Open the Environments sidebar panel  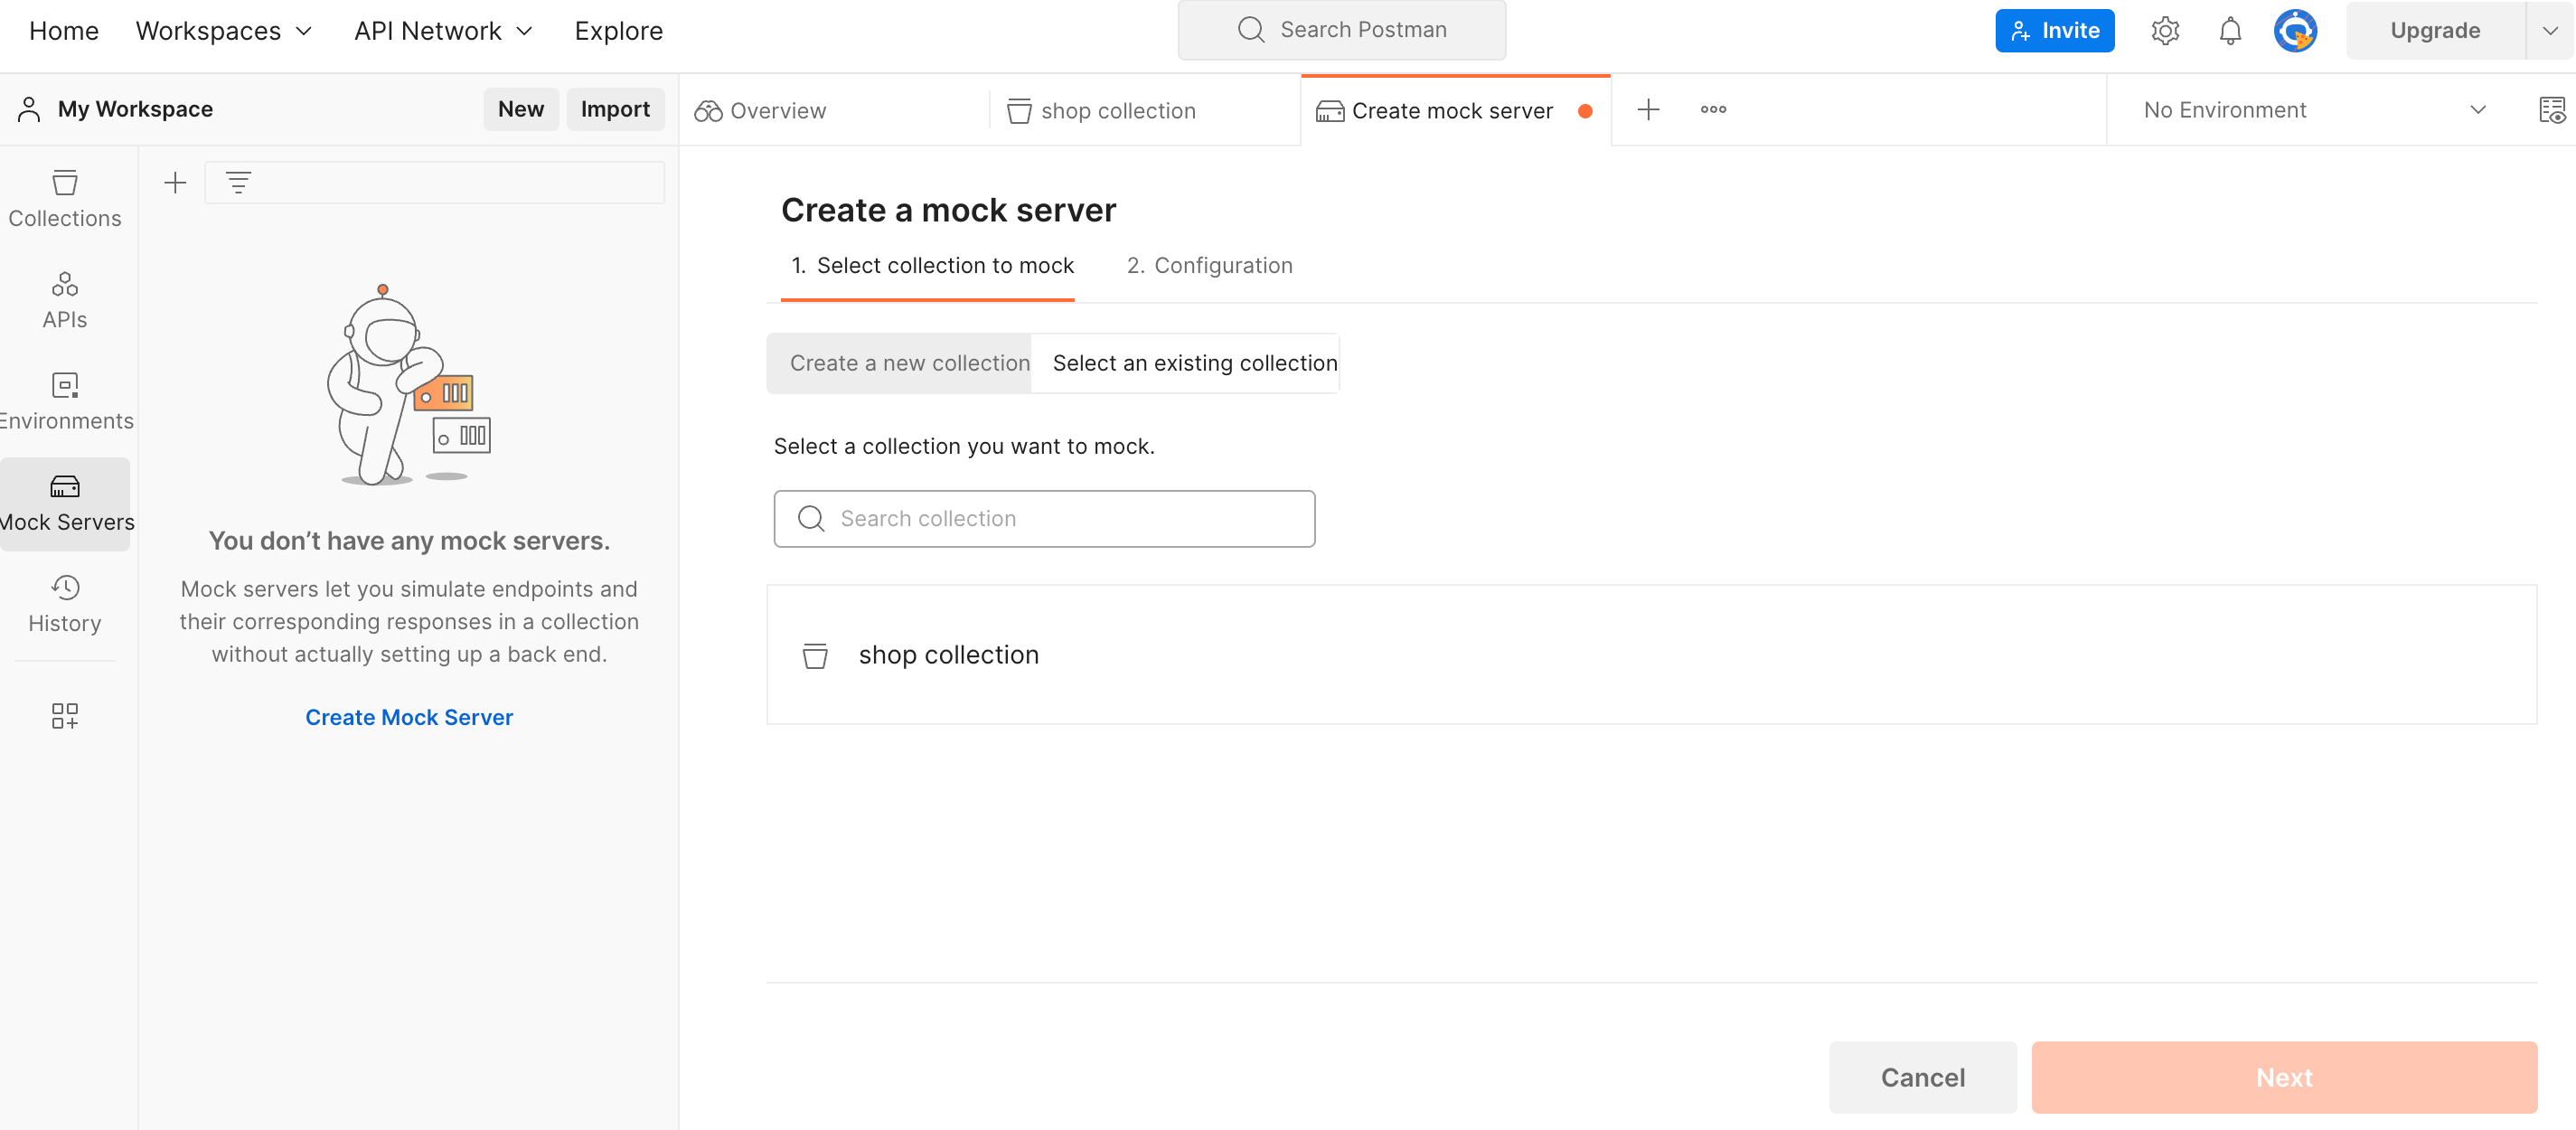65,401
